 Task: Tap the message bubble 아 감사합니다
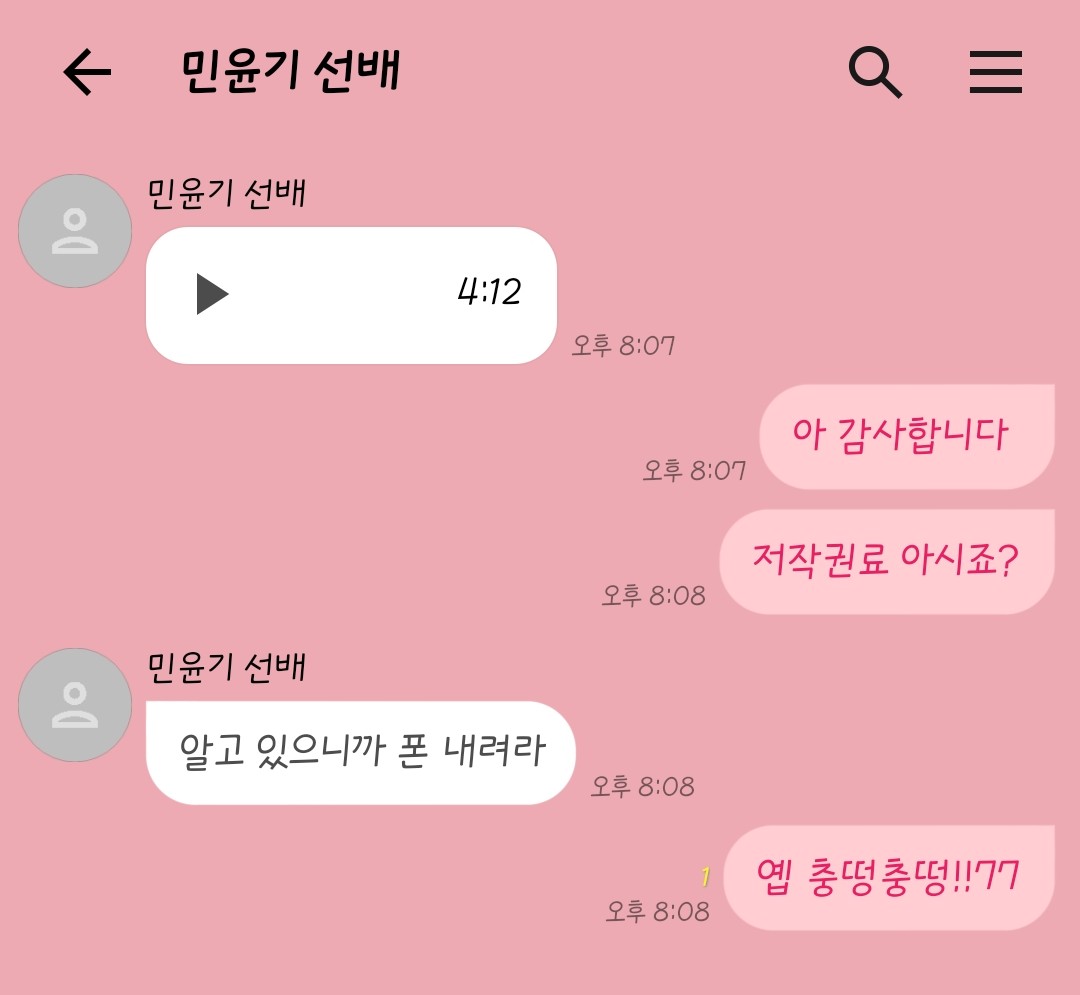pyautogui.click(x=907, y=437)
